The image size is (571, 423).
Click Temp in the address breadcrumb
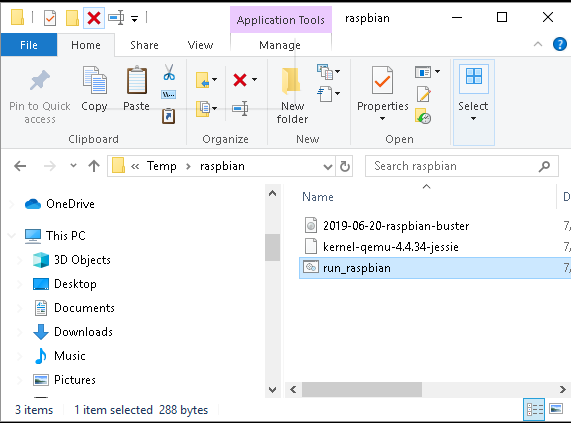coord(162,166)
